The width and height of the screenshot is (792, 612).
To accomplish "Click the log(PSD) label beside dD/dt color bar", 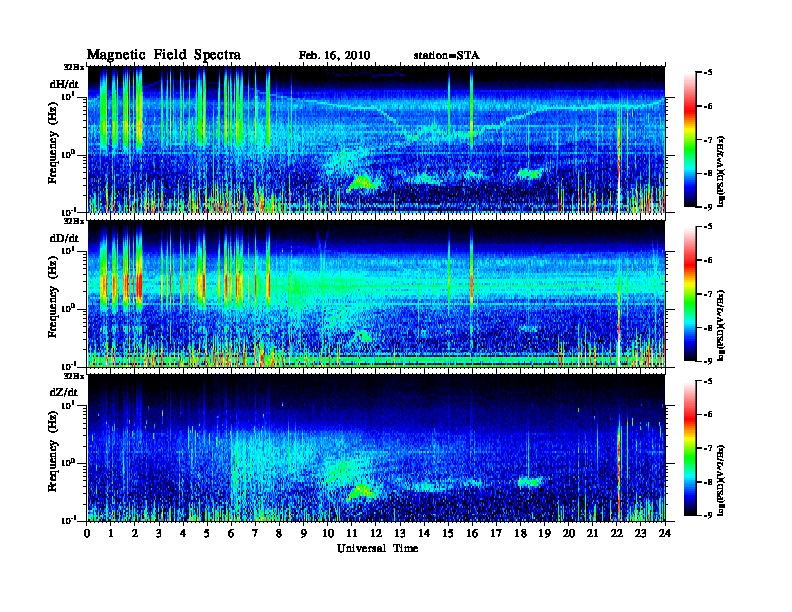I will coord(721,325).
